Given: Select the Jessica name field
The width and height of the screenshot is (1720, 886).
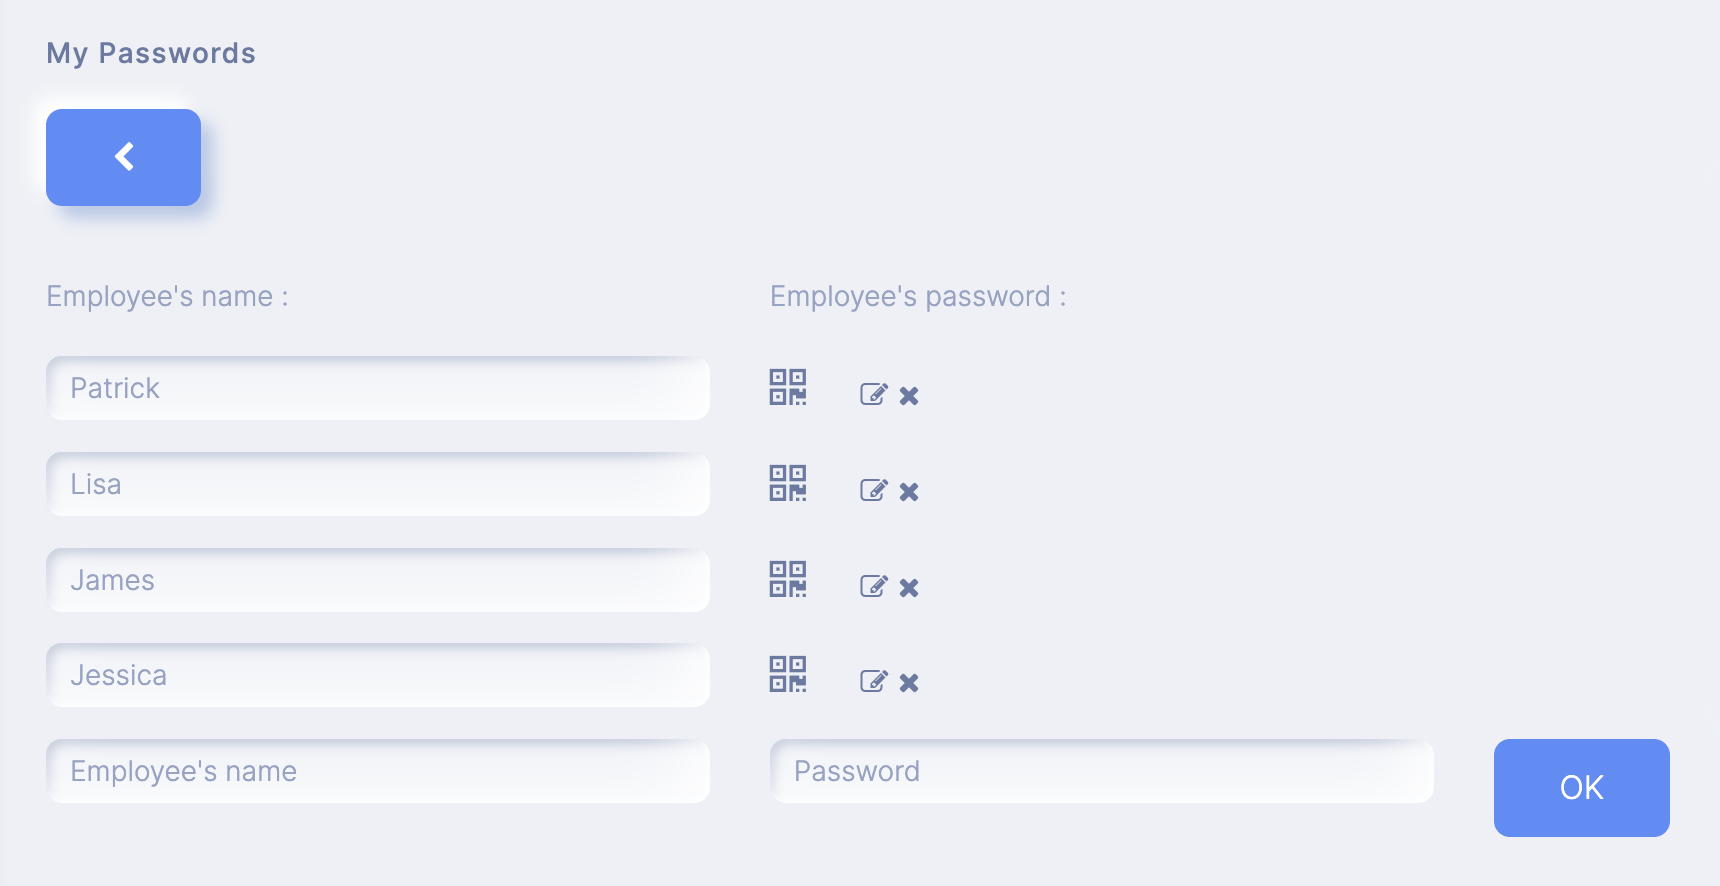Looking at the screenshot, I should 378,675.
